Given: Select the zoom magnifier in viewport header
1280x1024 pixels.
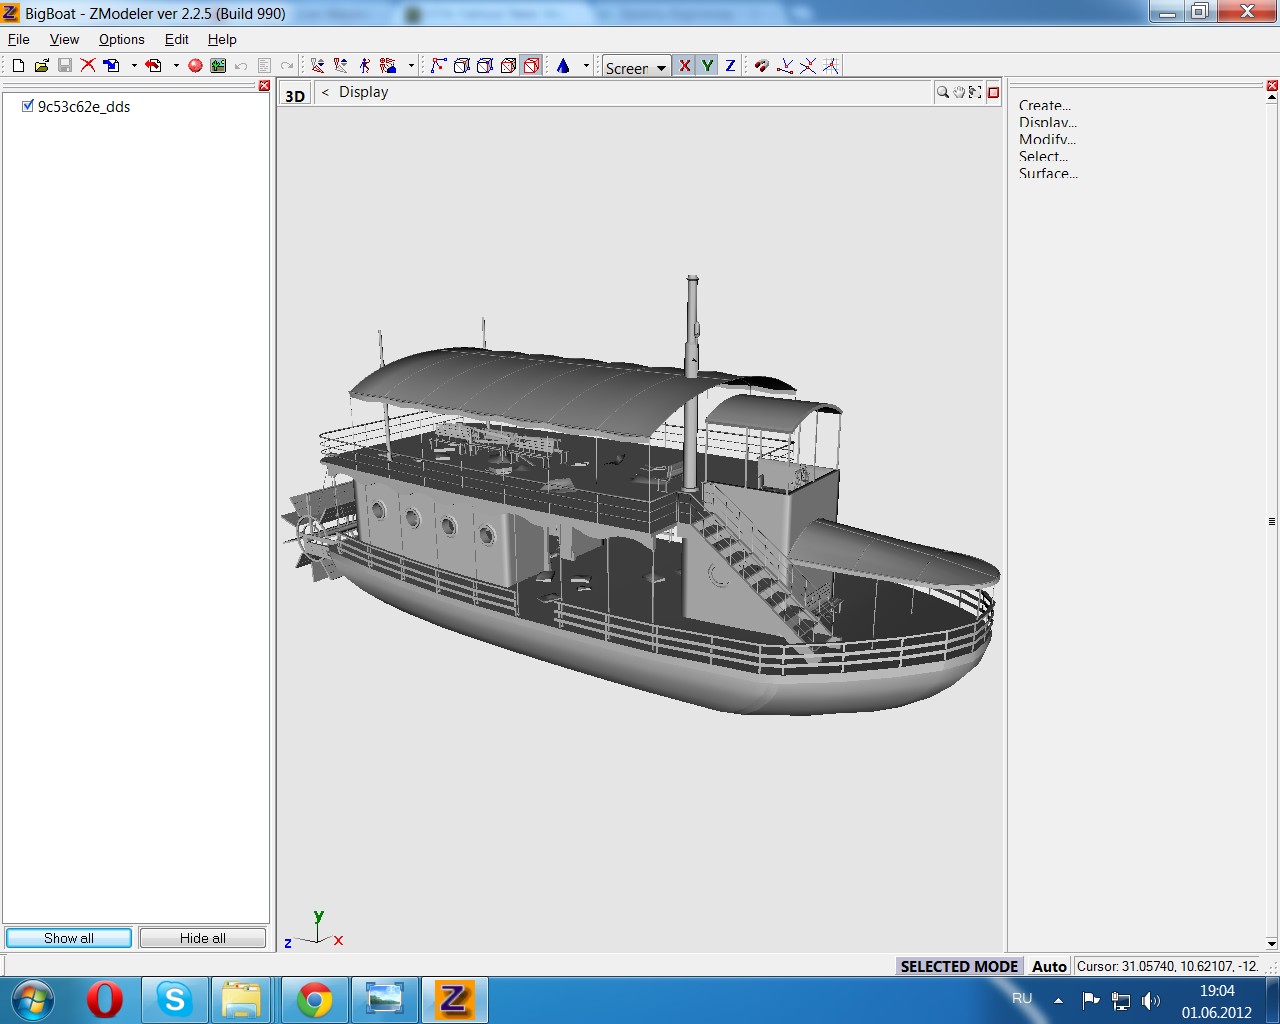Looking at the screenshot, I should 942,92.
